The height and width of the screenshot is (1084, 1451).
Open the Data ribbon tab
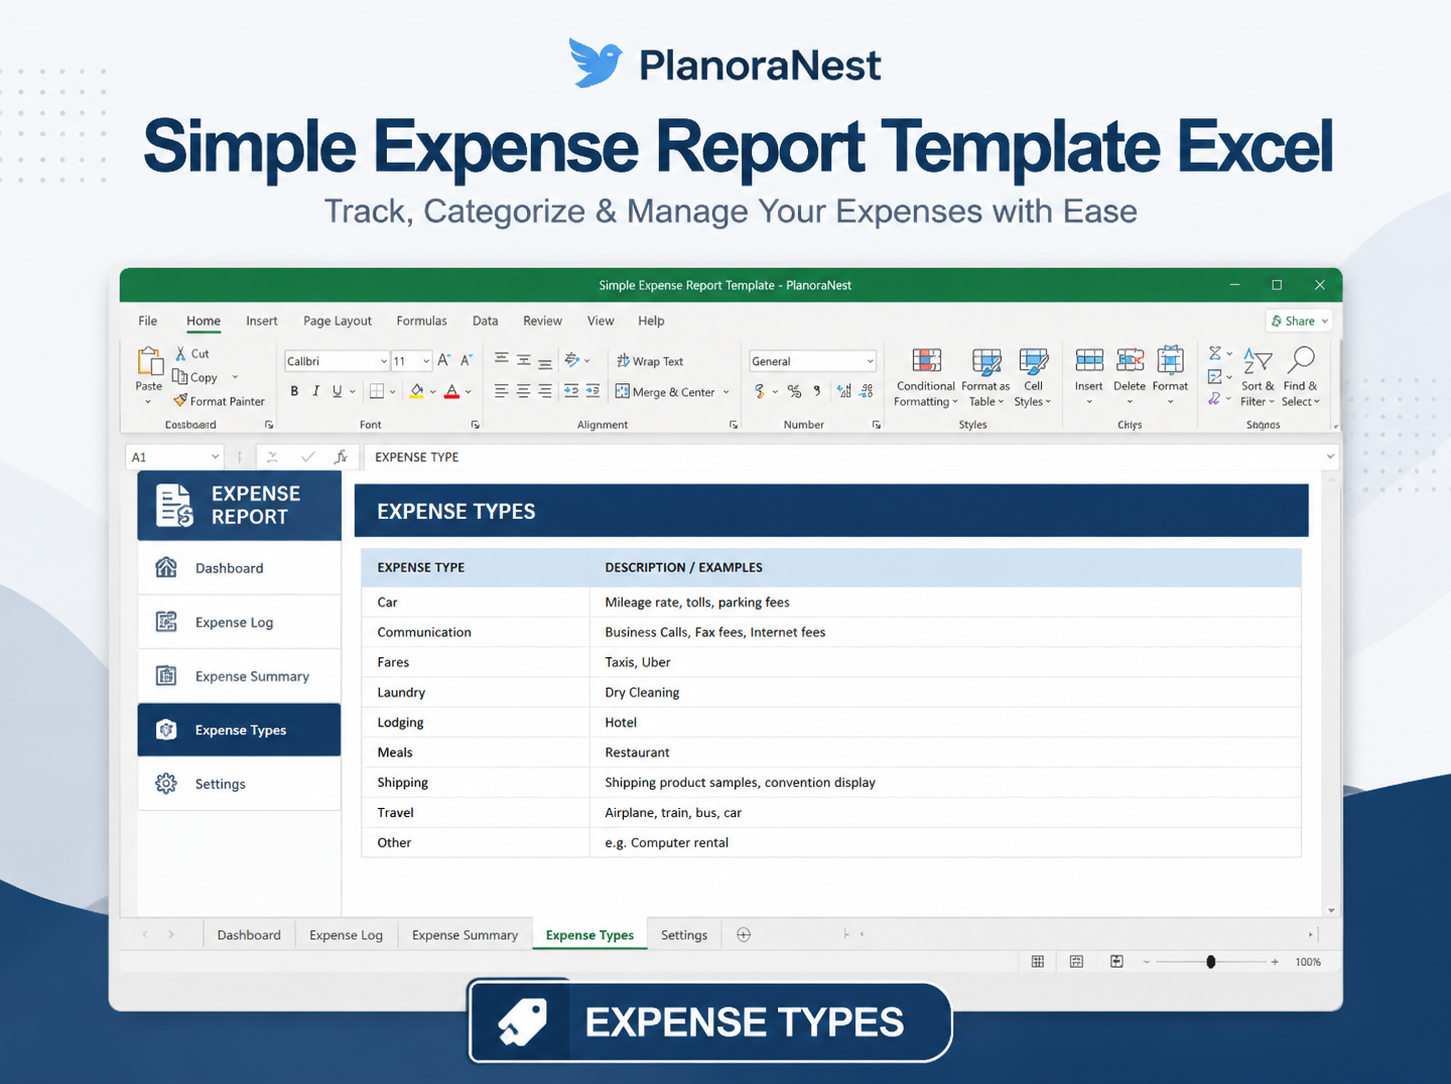point(485,321)
